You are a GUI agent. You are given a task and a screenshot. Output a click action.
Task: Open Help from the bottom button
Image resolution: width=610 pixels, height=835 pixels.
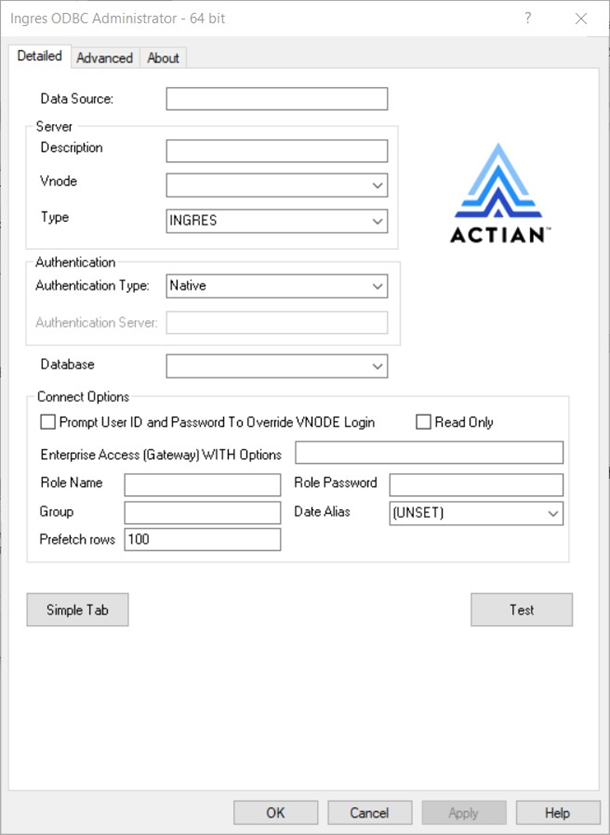point(557,813)
